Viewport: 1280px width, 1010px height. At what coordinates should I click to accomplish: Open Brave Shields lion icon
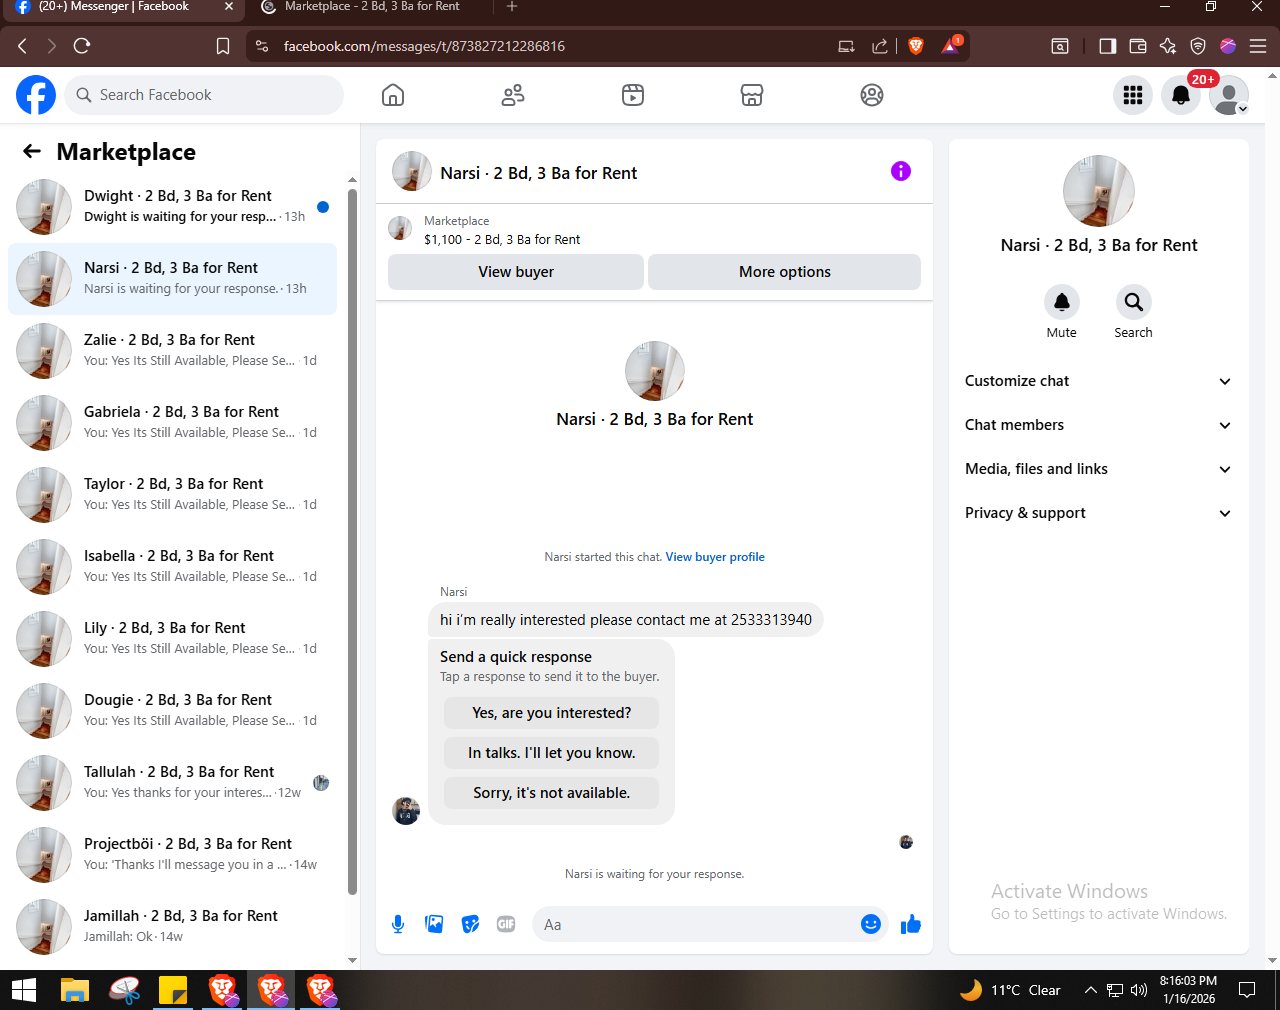pos(915,46)
